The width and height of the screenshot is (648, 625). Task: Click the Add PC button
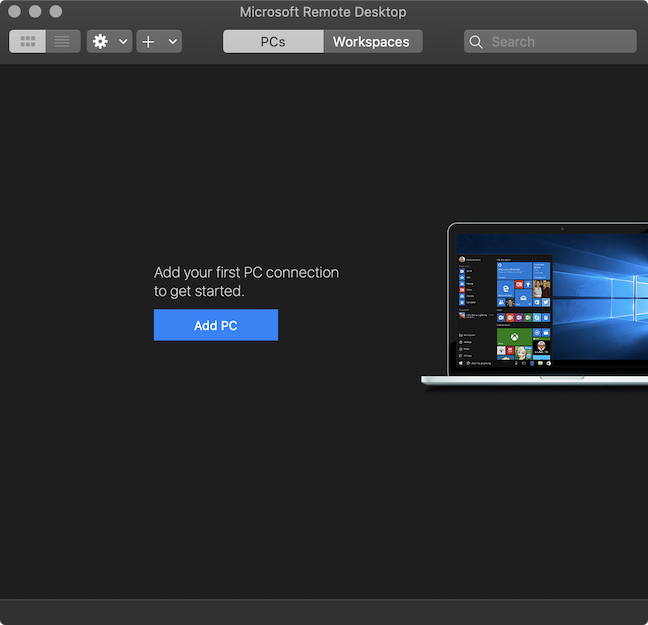[x=216, y=325]
